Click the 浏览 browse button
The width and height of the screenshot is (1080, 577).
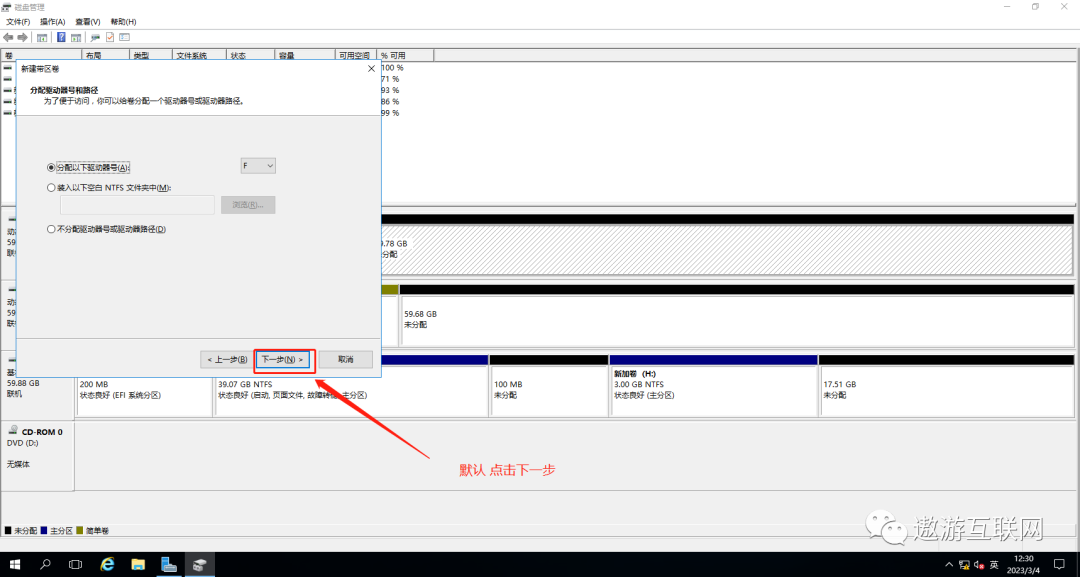(248, 205)
